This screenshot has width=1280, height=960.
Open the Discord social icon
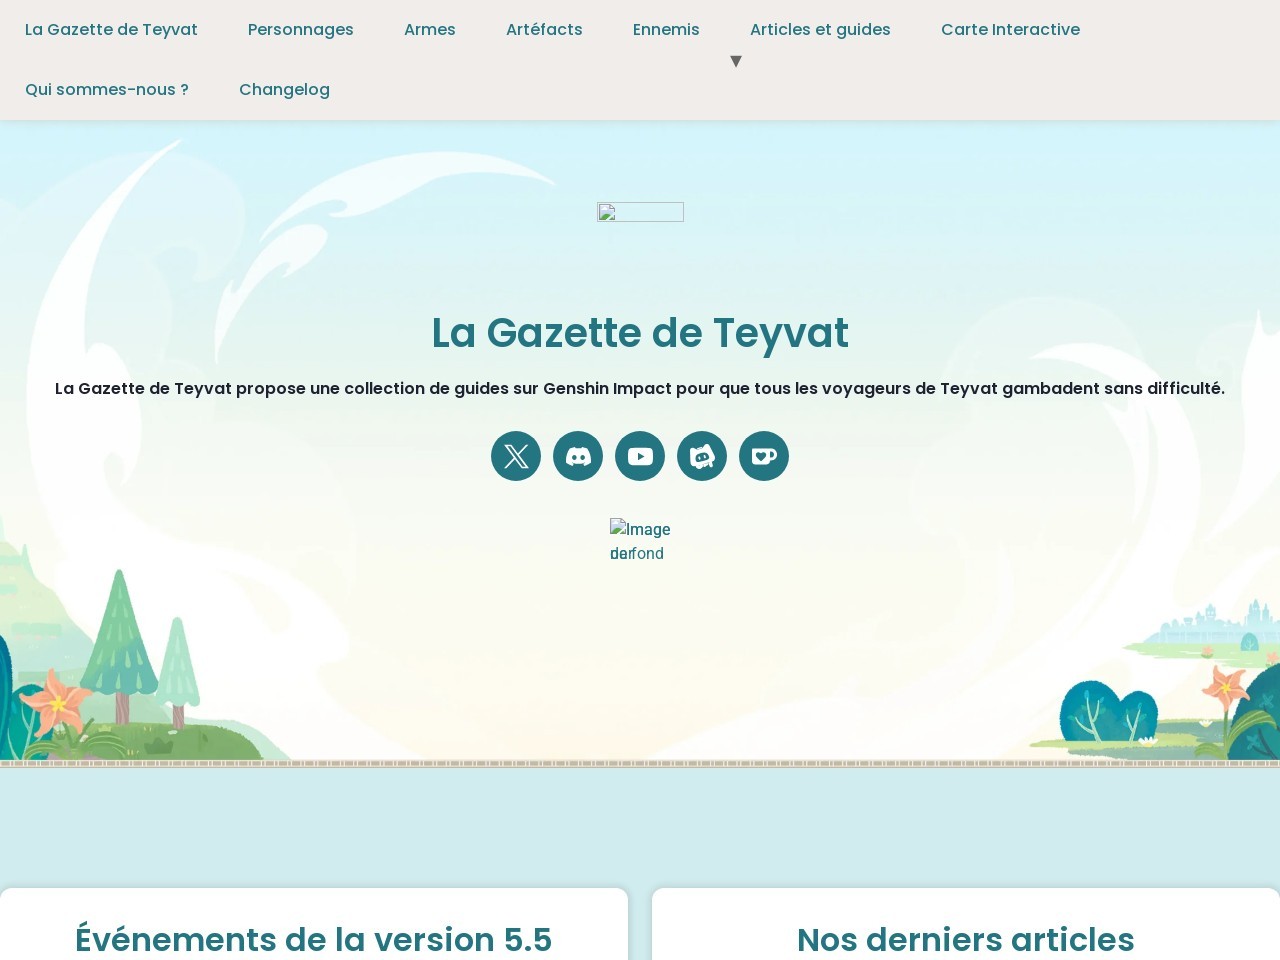(x=578, y=456)
